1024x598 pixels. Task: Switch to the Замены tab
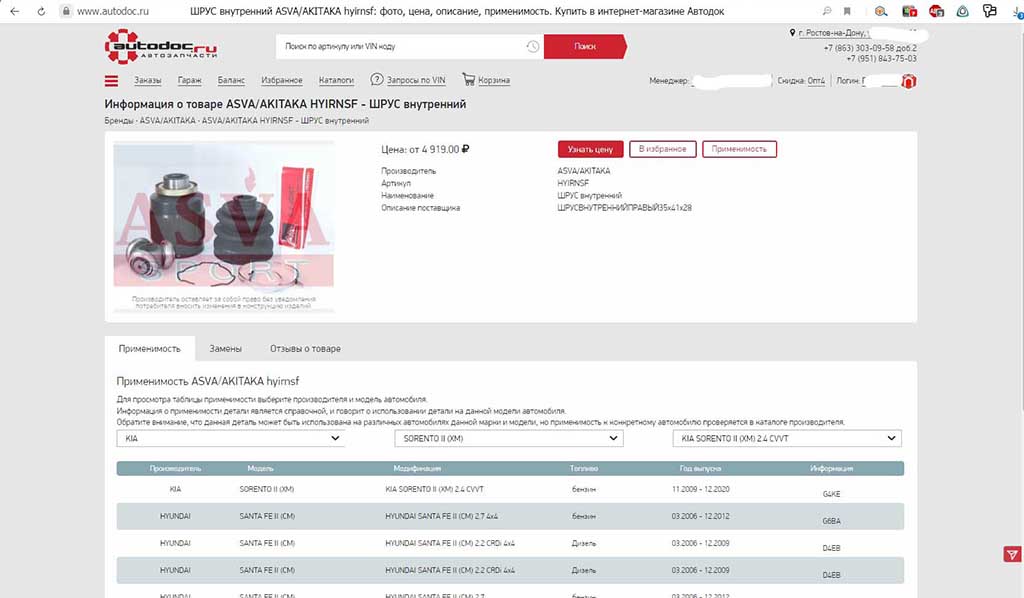[x=225, y=349]
